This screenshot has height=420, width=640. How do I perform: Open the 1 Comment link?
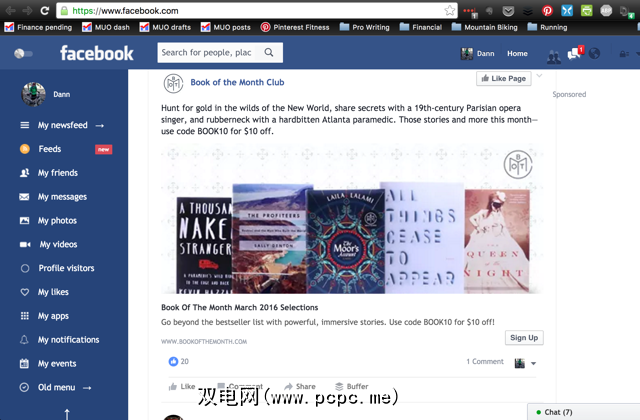point(485,362)
